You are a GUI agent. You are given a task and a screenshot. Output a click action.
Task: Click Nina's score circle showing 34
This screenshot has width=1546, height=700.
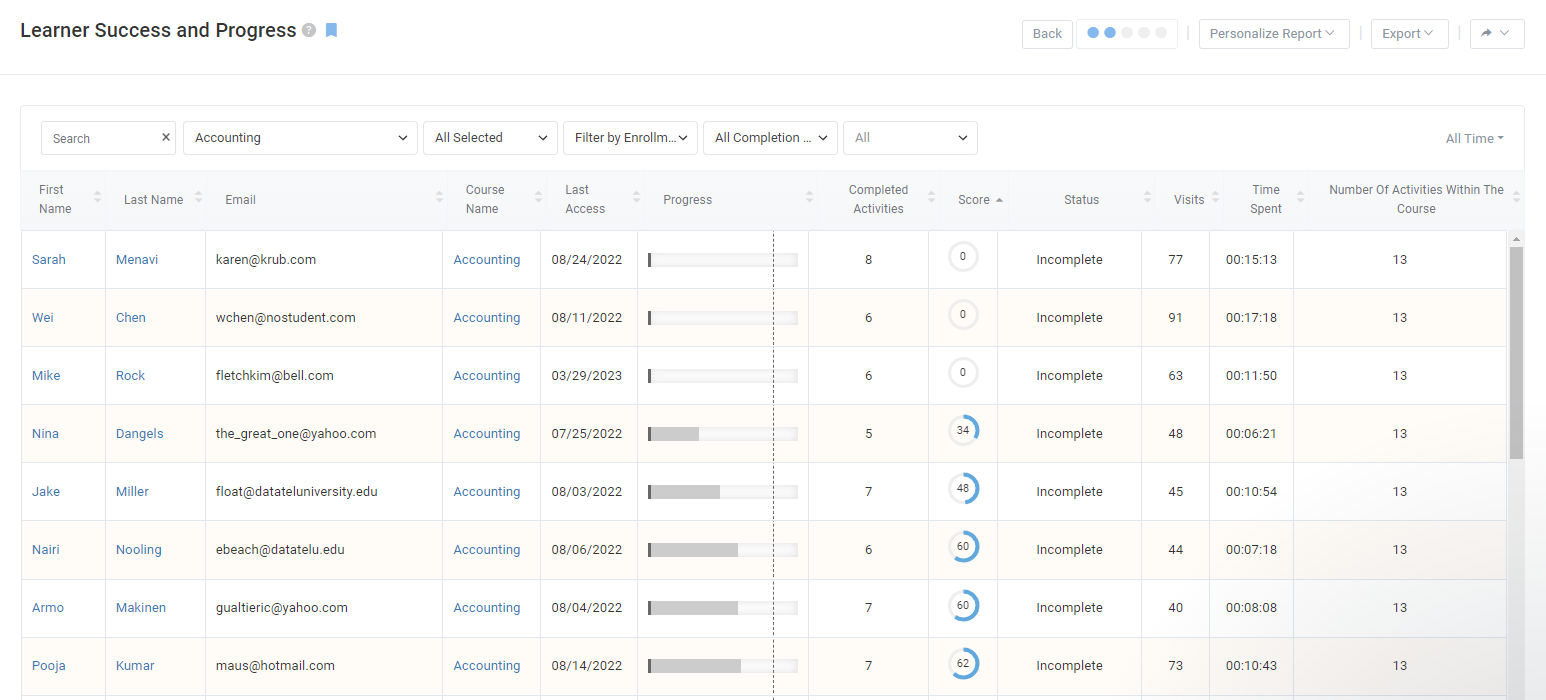[963, 431]
